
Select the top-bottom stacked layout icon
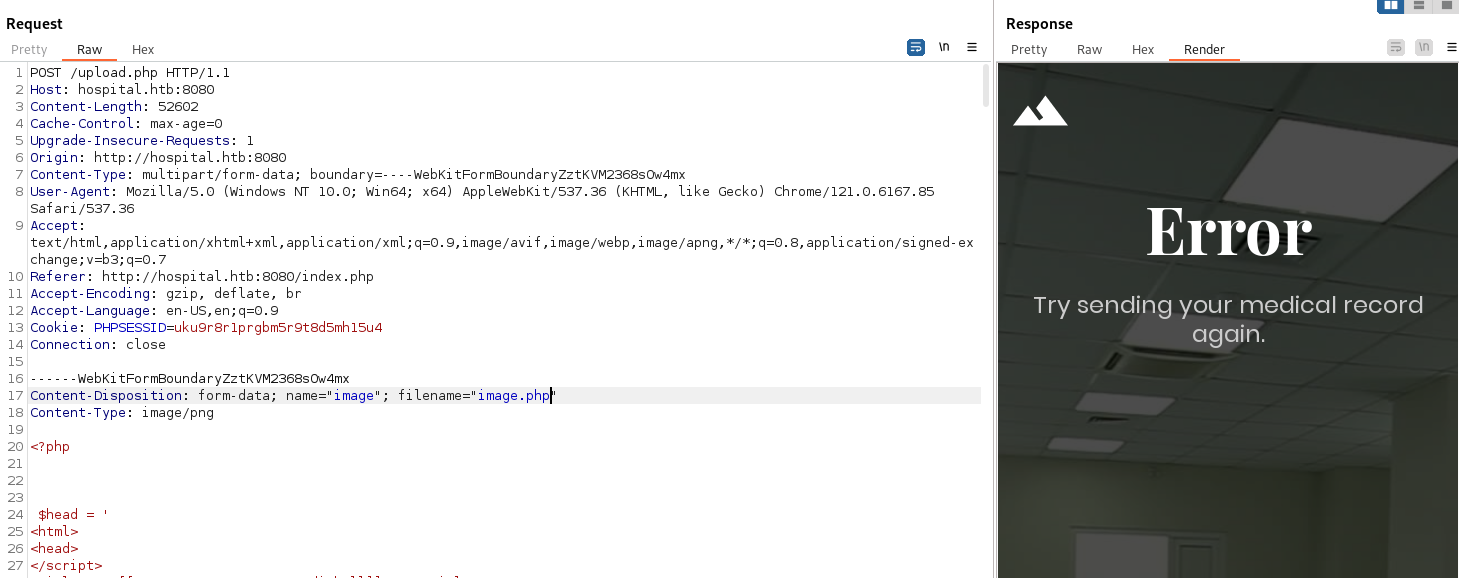click(1419, 5)
